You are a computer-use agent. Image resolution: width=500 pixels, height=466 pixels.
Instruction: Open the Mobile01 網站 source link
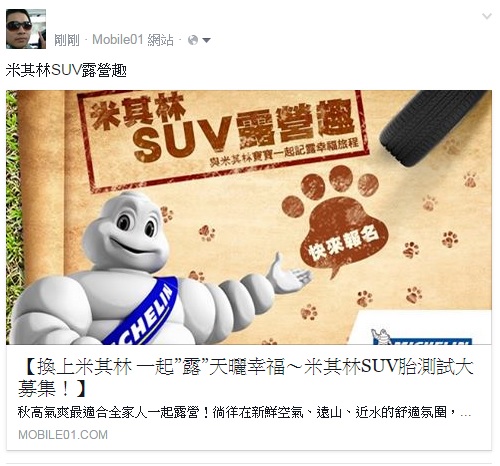pos(133,40)
